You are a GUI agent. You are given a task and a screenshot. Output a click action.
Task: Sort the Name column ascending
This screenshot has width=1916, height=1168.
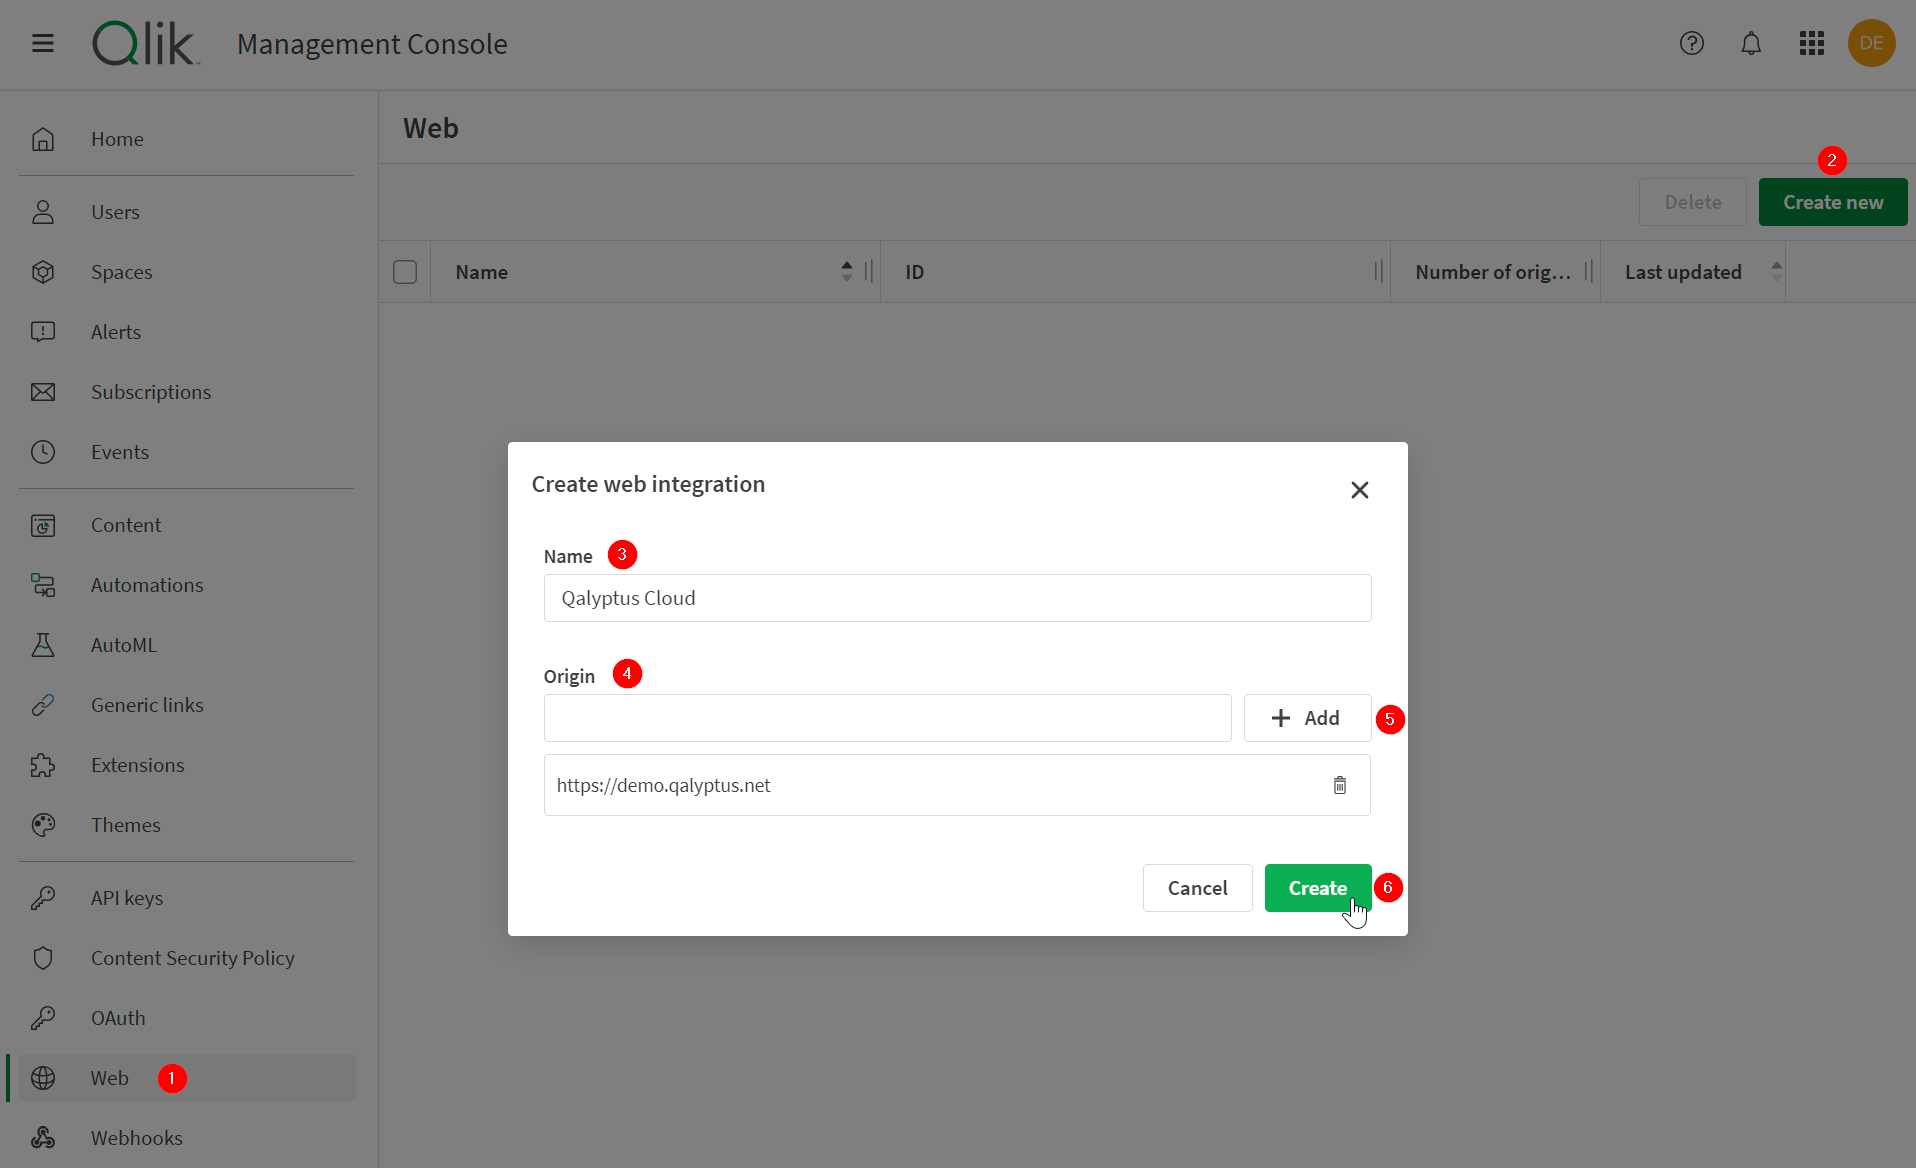(847, 264)
